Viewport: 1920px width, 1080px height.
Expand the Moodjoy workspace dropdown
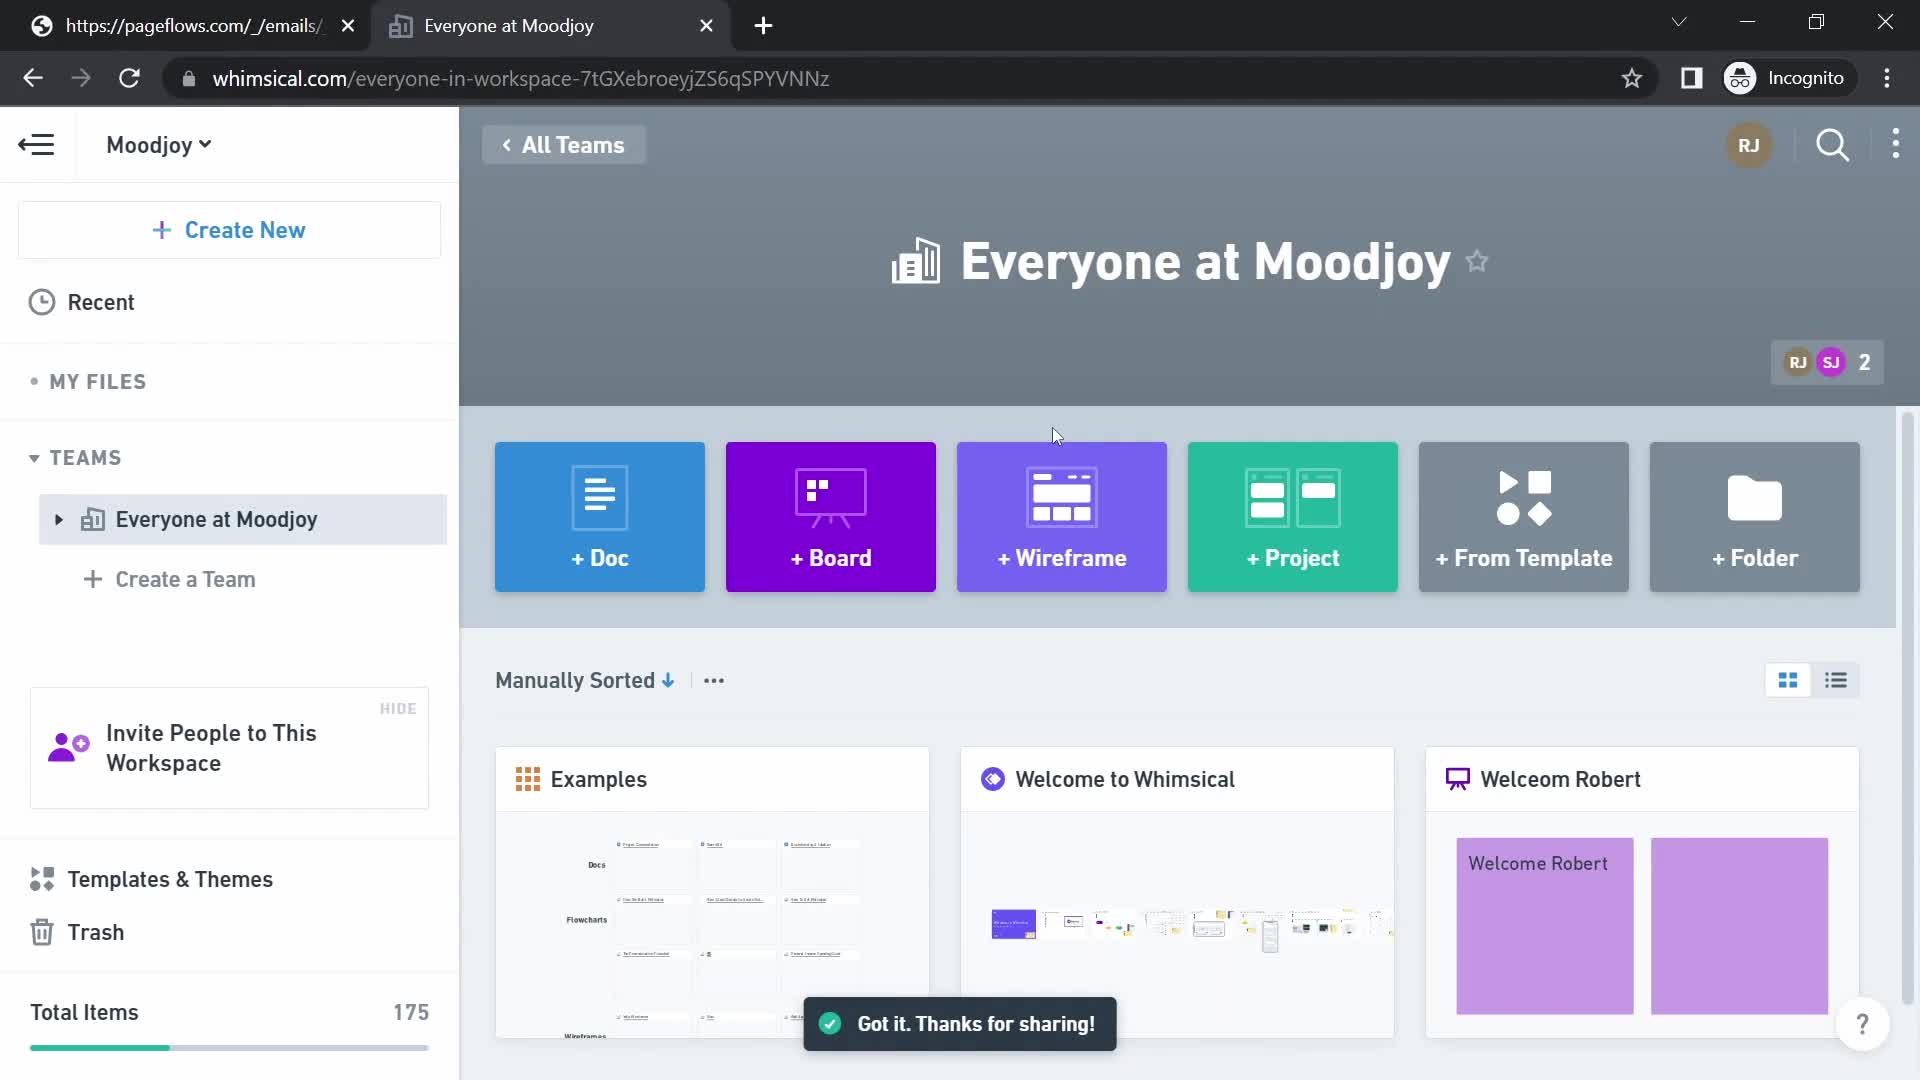coord(158,144)
